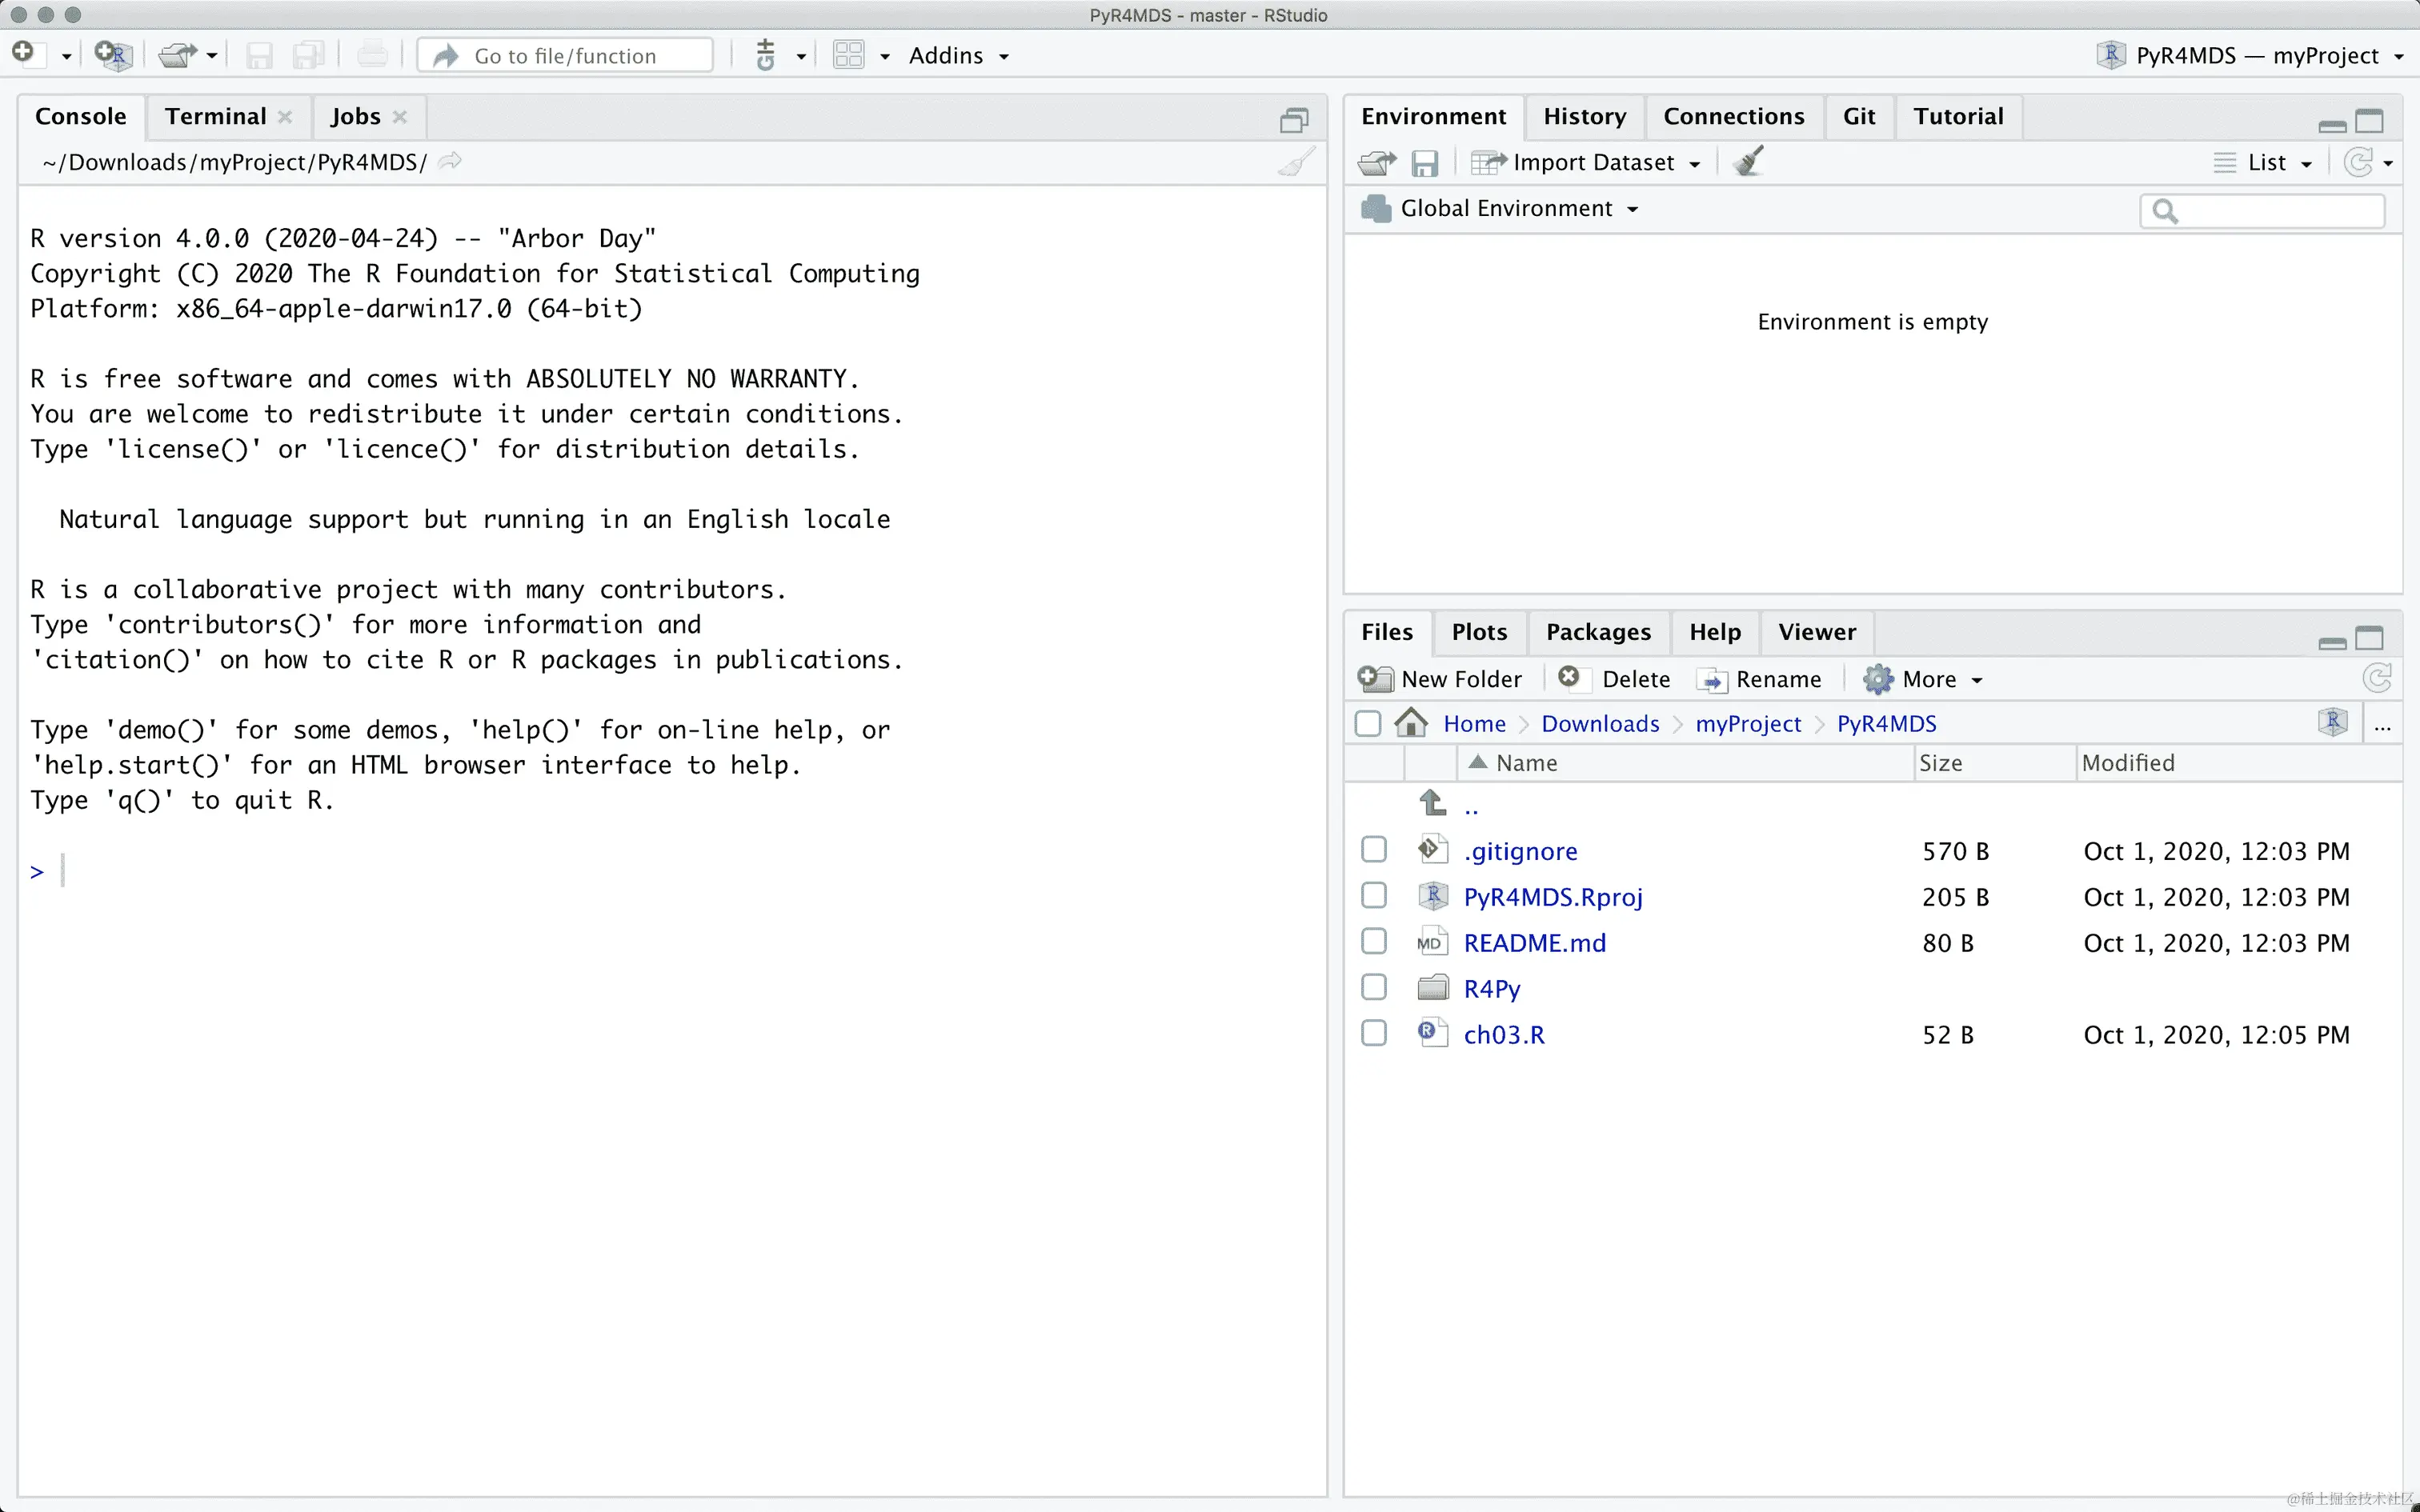
Task: Refresh the file listing in Files pane
Action: (x=2377, y=679)
